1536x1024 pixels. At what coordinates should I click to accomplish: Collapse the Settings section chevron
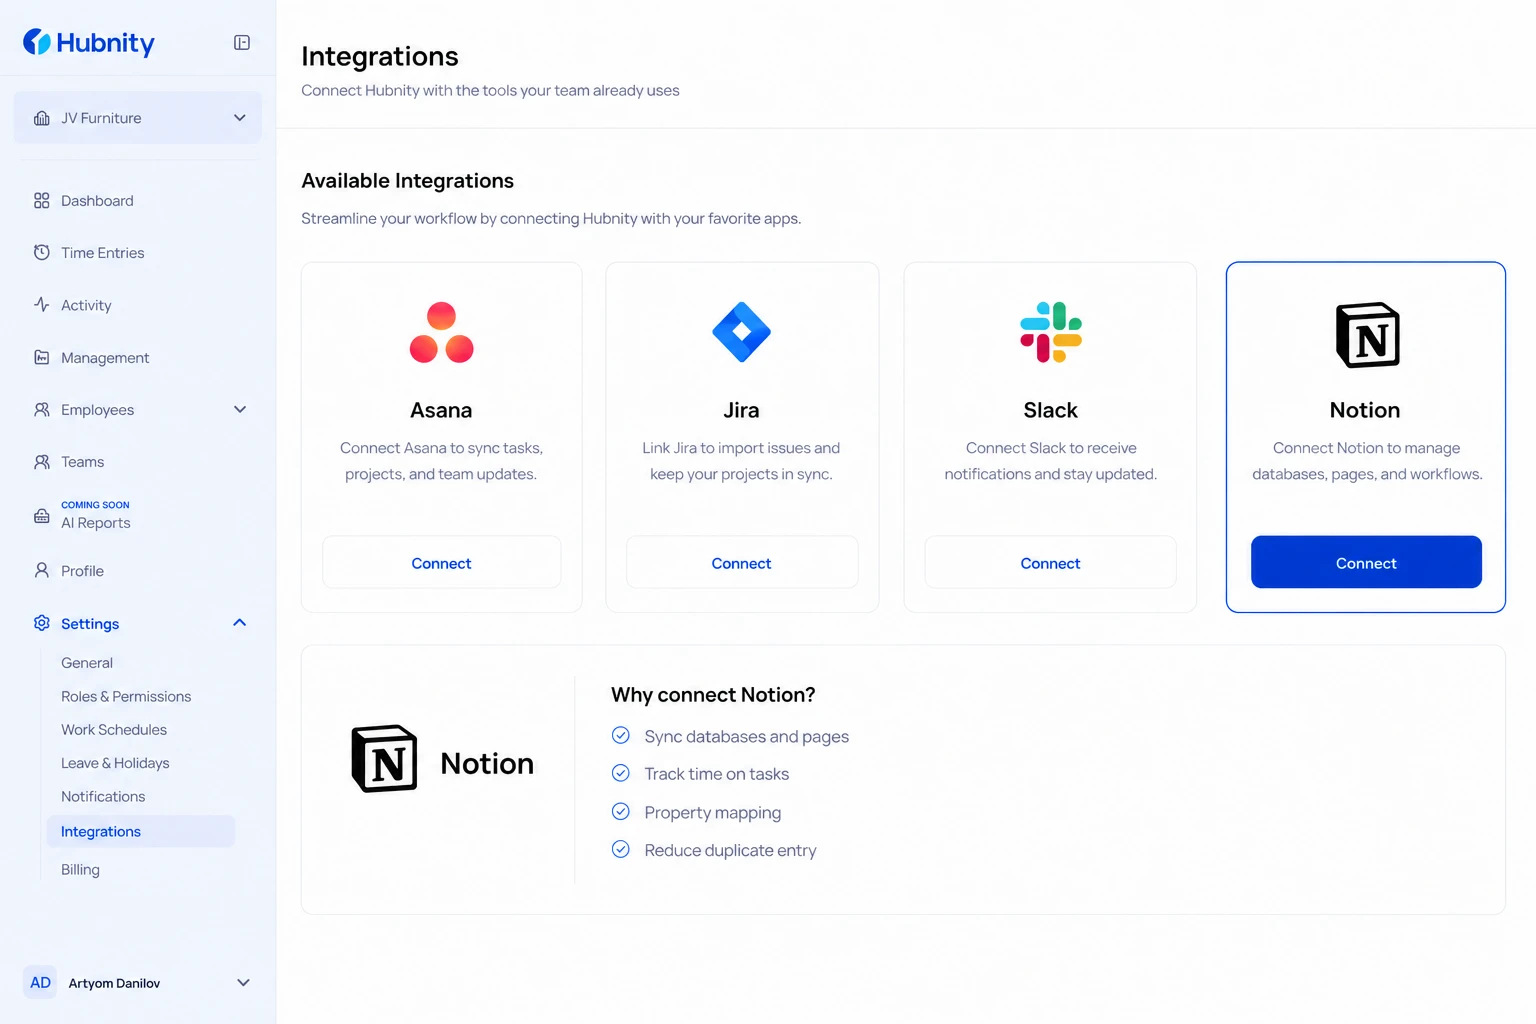[240, 623]
